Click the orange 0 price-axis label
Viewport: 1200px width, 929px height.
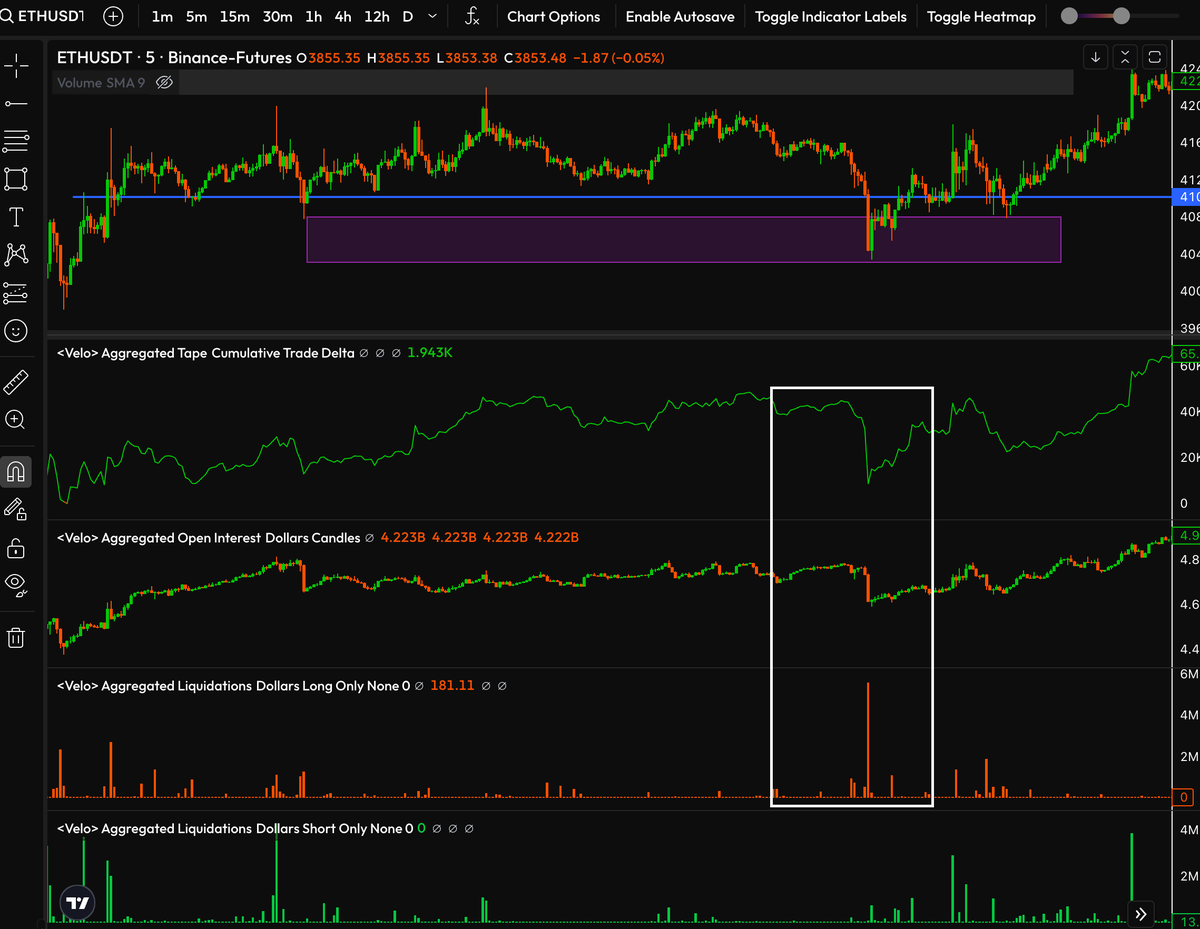click(x=1184, y=797)
